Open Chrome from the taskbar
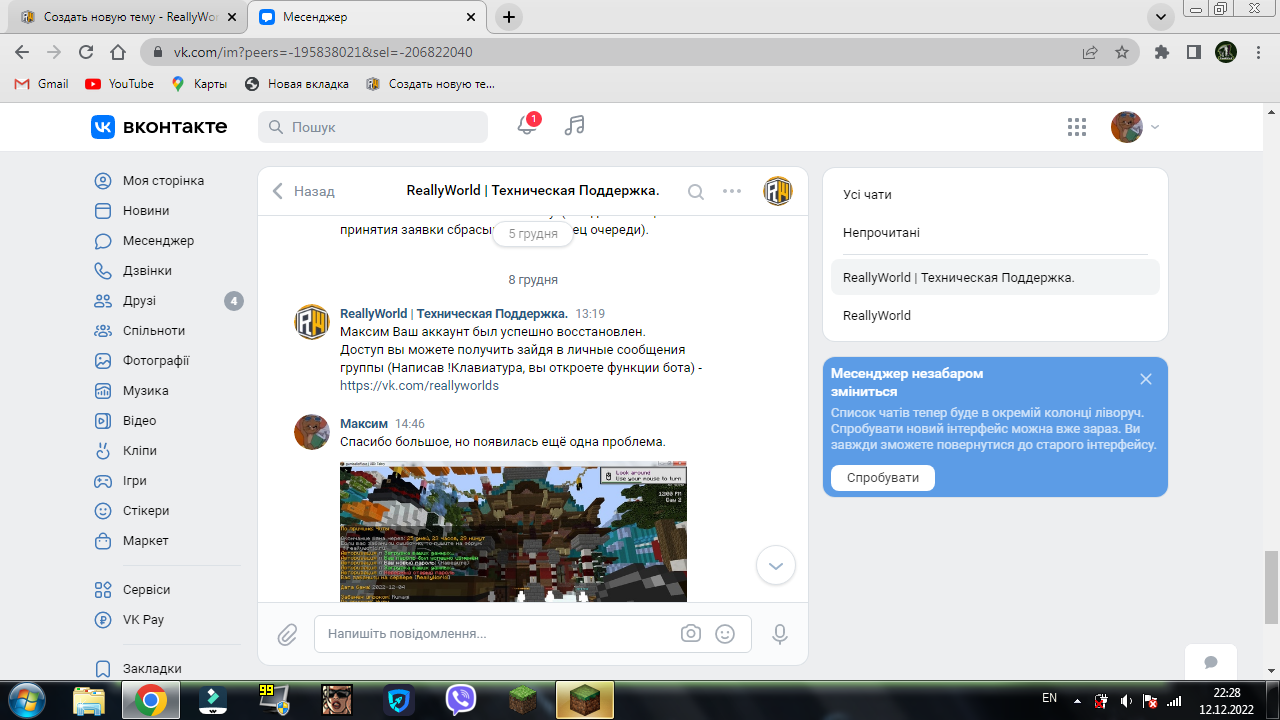 tap(151, 700)
